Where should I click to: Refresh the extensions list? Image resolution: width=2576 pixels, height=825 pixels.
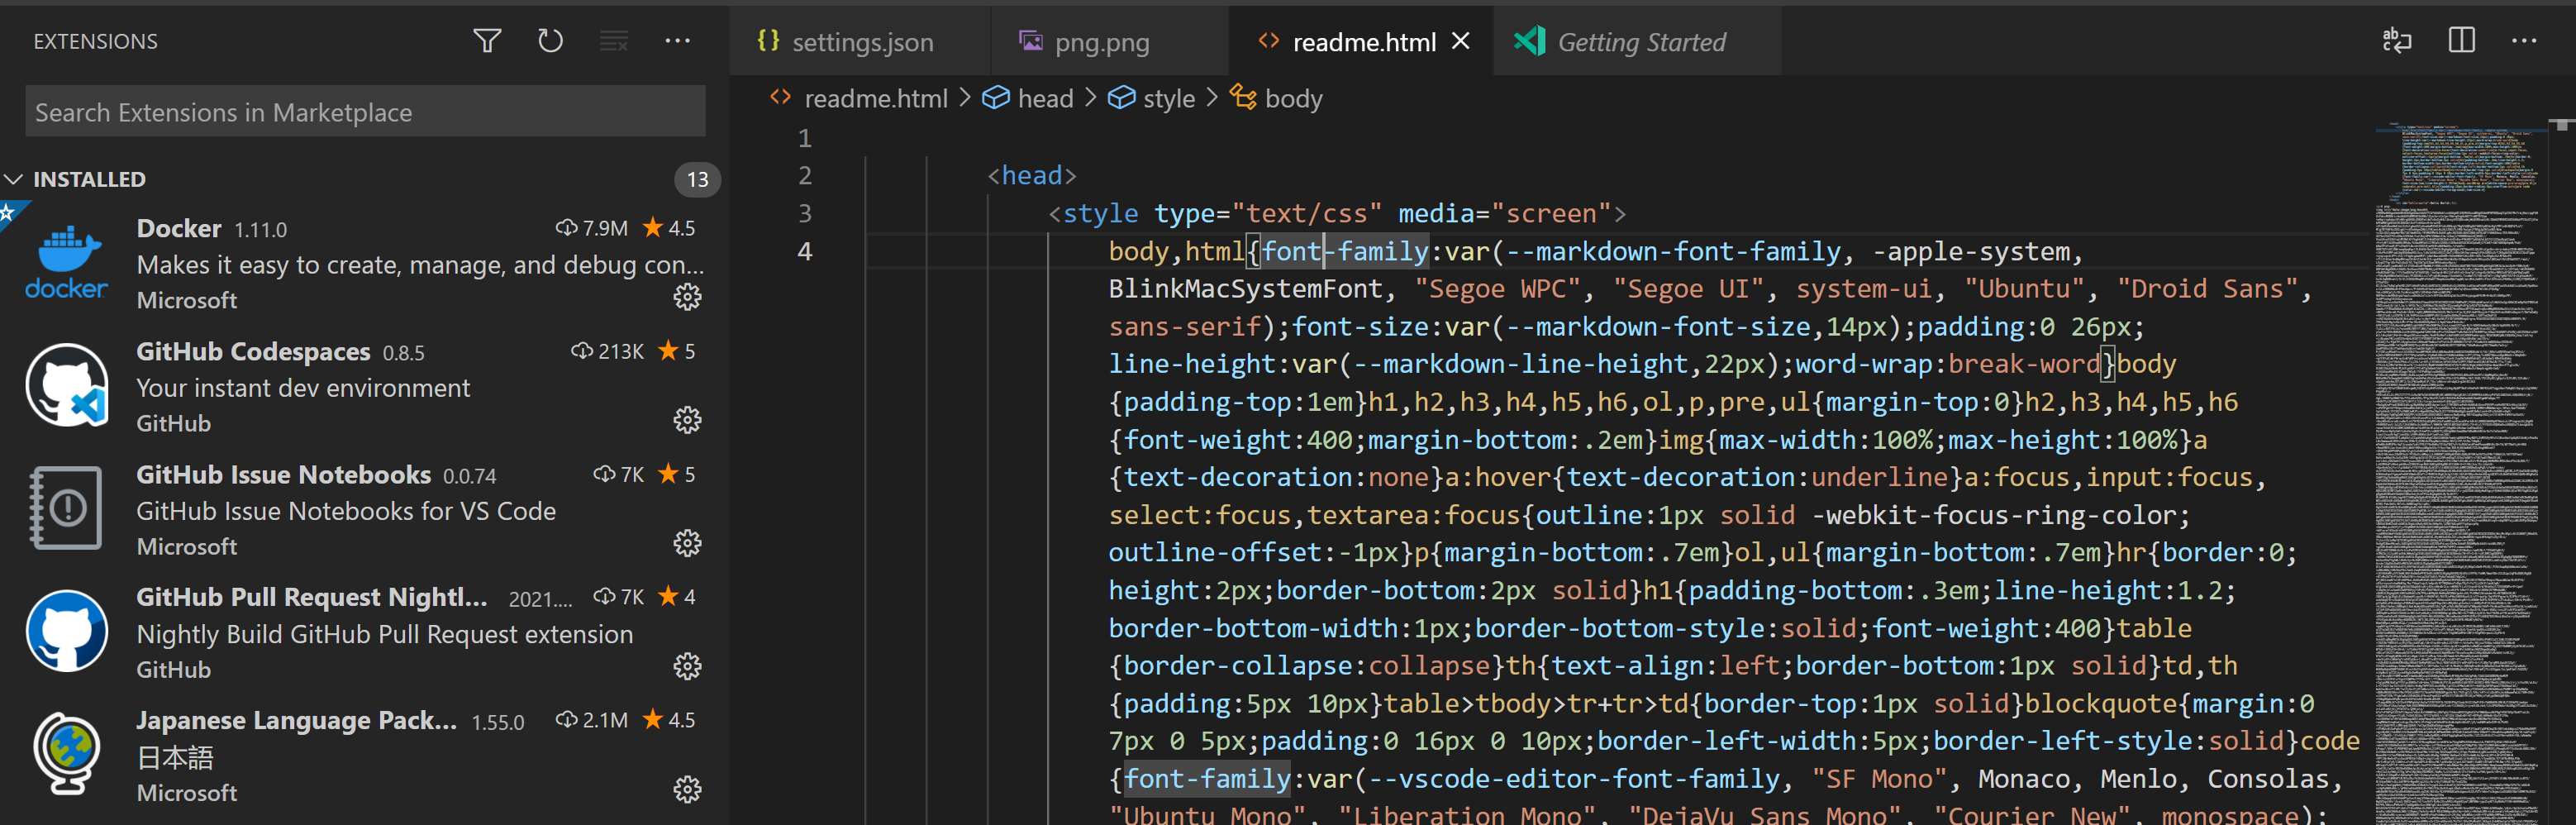pyautogui.click(x=551, y=41)
